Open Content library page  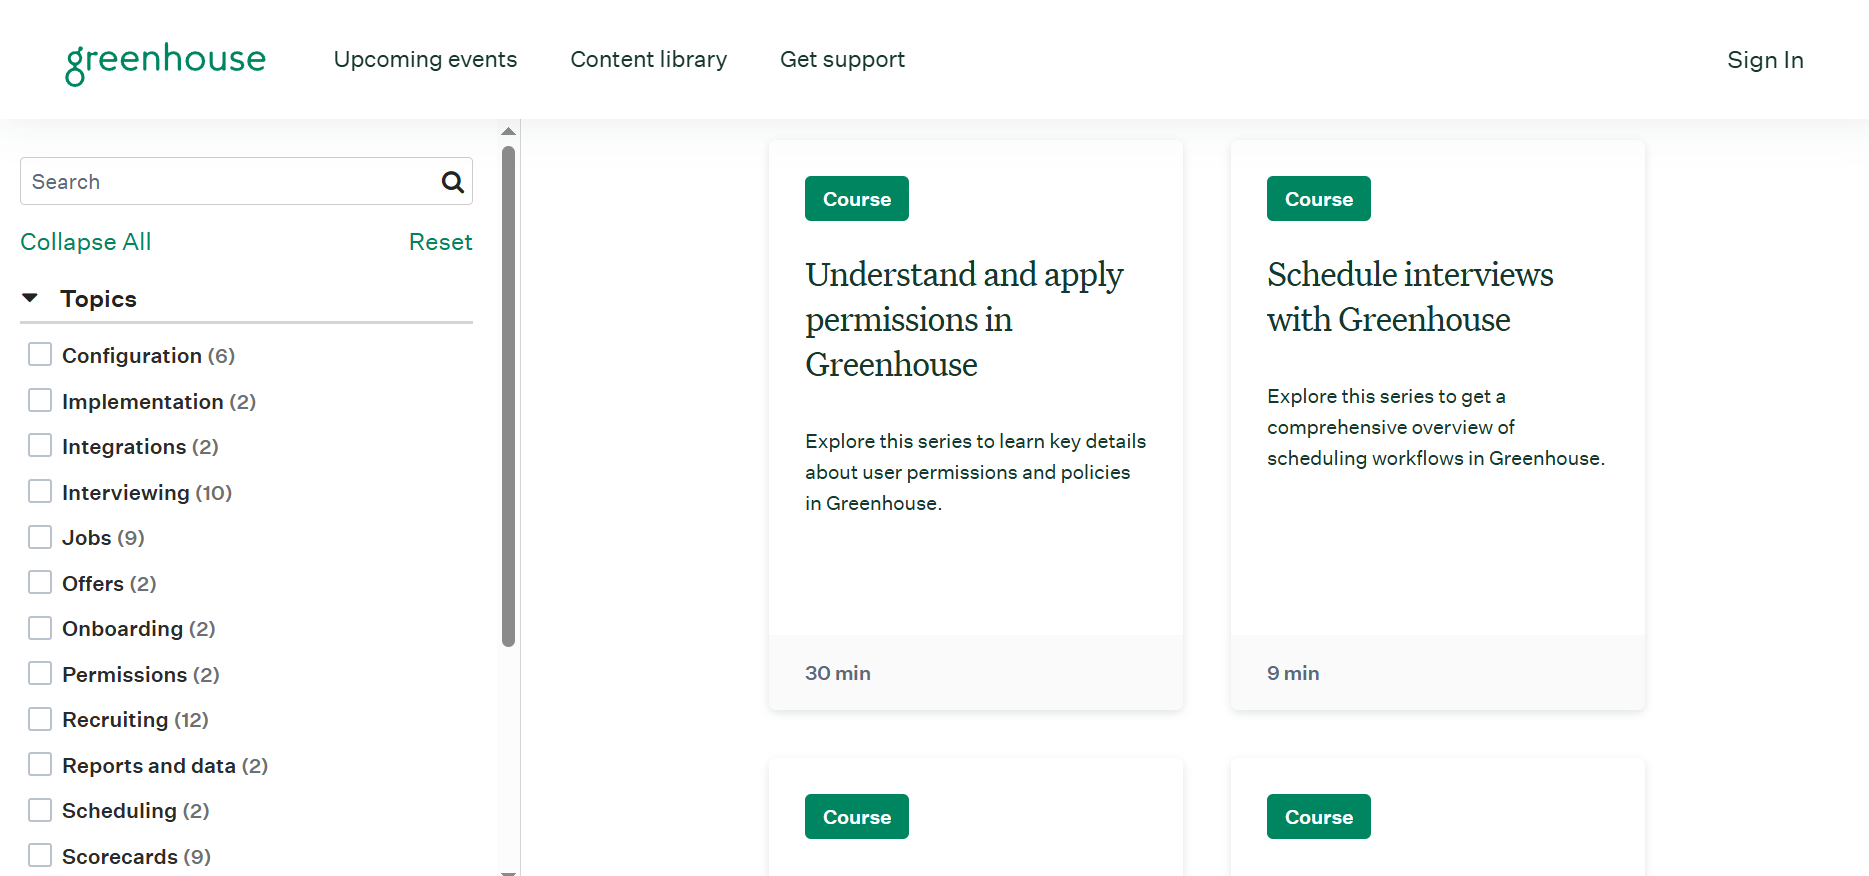pyautogui.click(x=649, y=60)
